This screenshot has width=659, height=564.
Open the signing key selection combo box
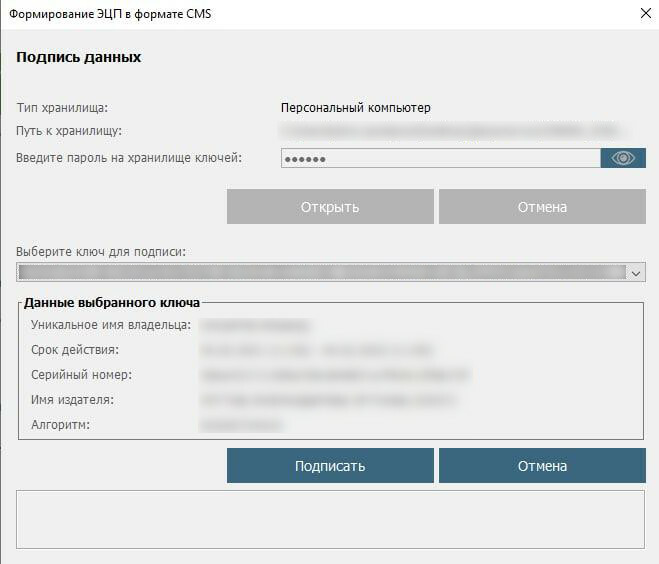[x=320, y=272]
